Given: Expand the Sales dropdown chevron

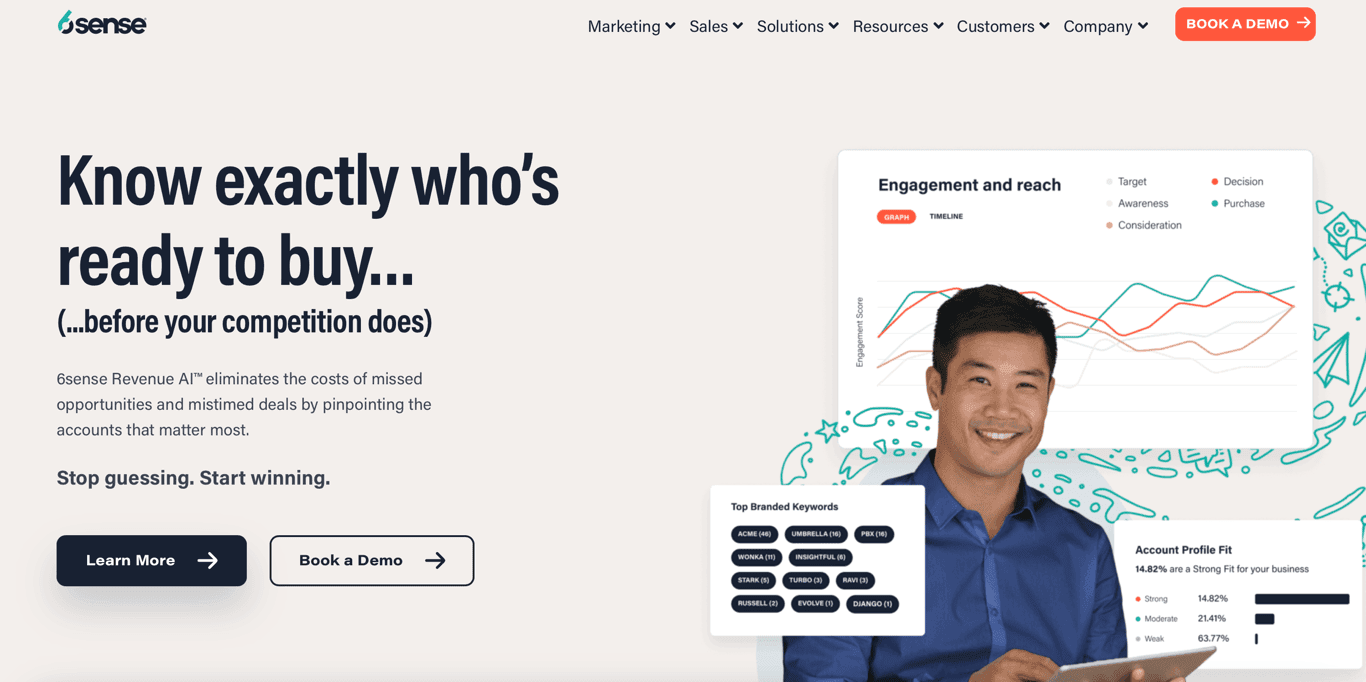Looking at the screenshot, I should 738,26.
